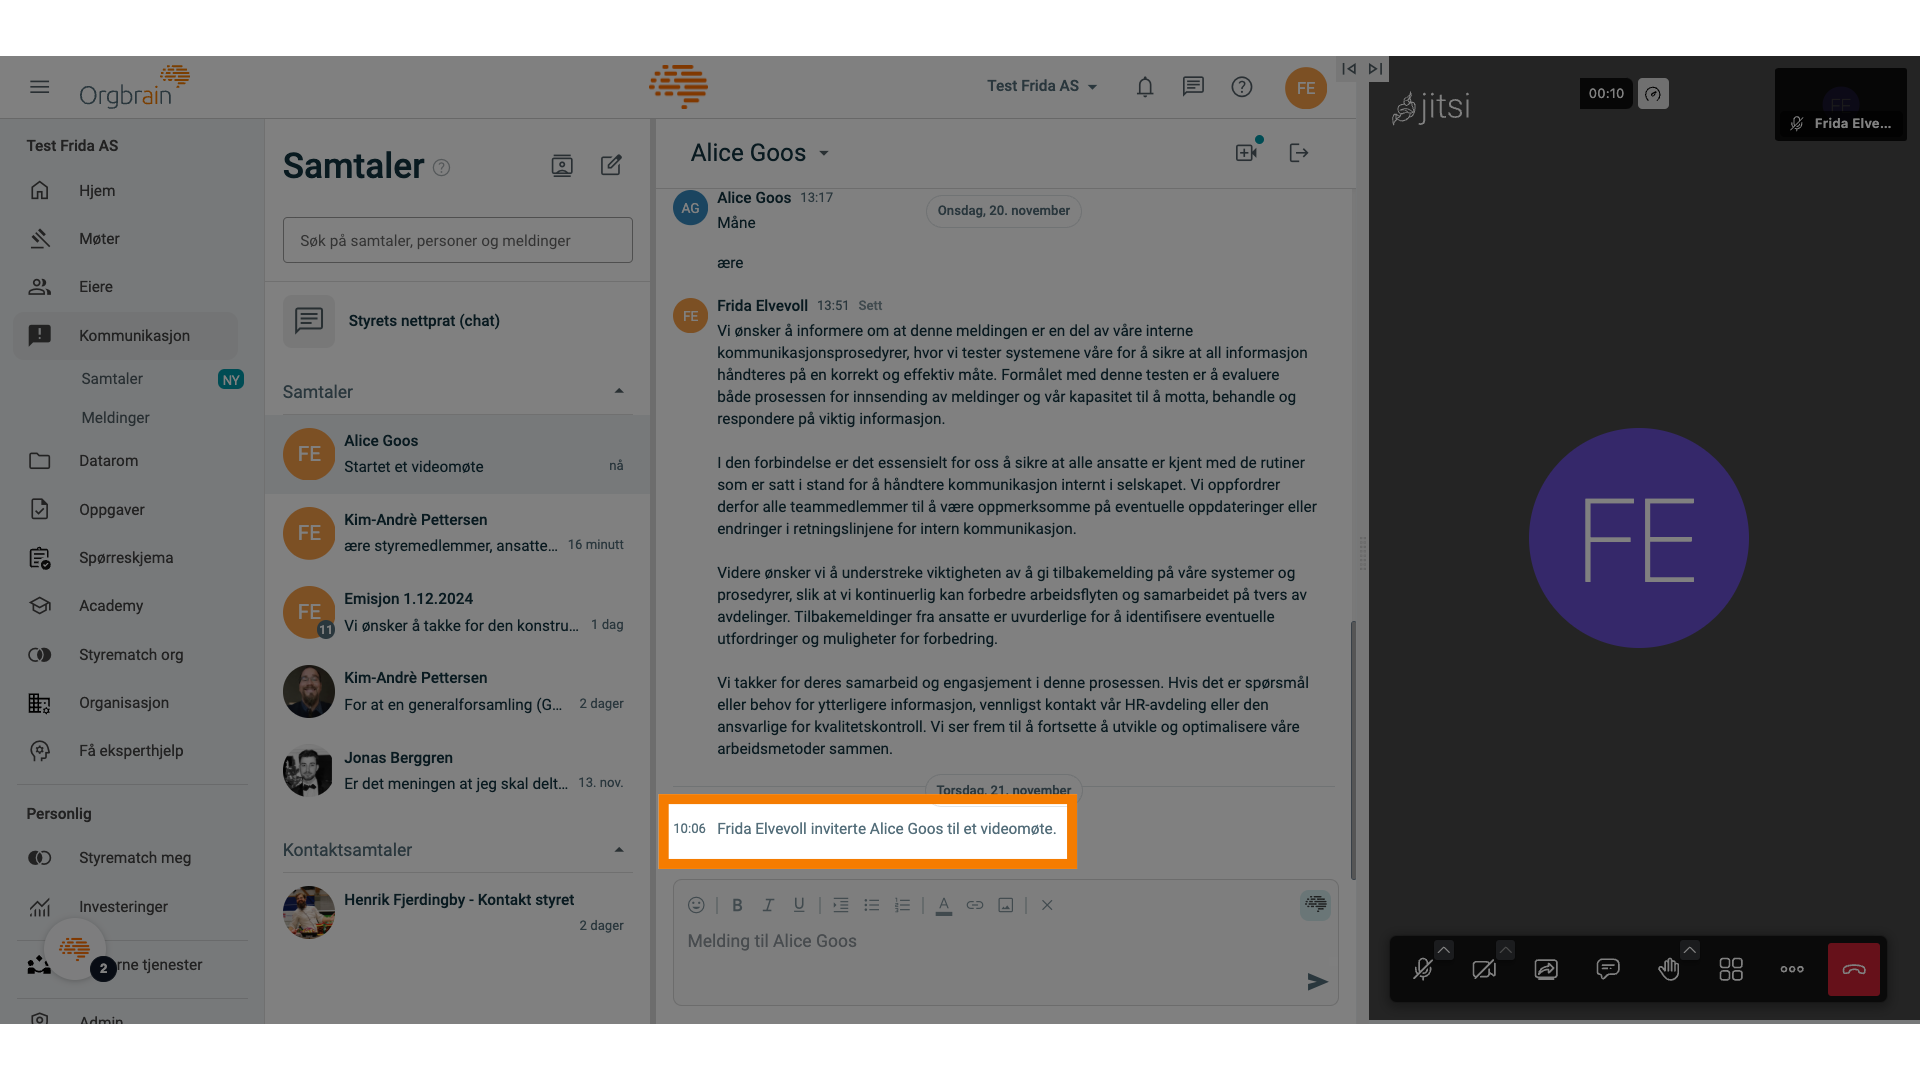Screen dimensions: 1920x1080
Task: Click the chat bubble notification icon
Action: pyautogui.click(x=1192, y=87)
